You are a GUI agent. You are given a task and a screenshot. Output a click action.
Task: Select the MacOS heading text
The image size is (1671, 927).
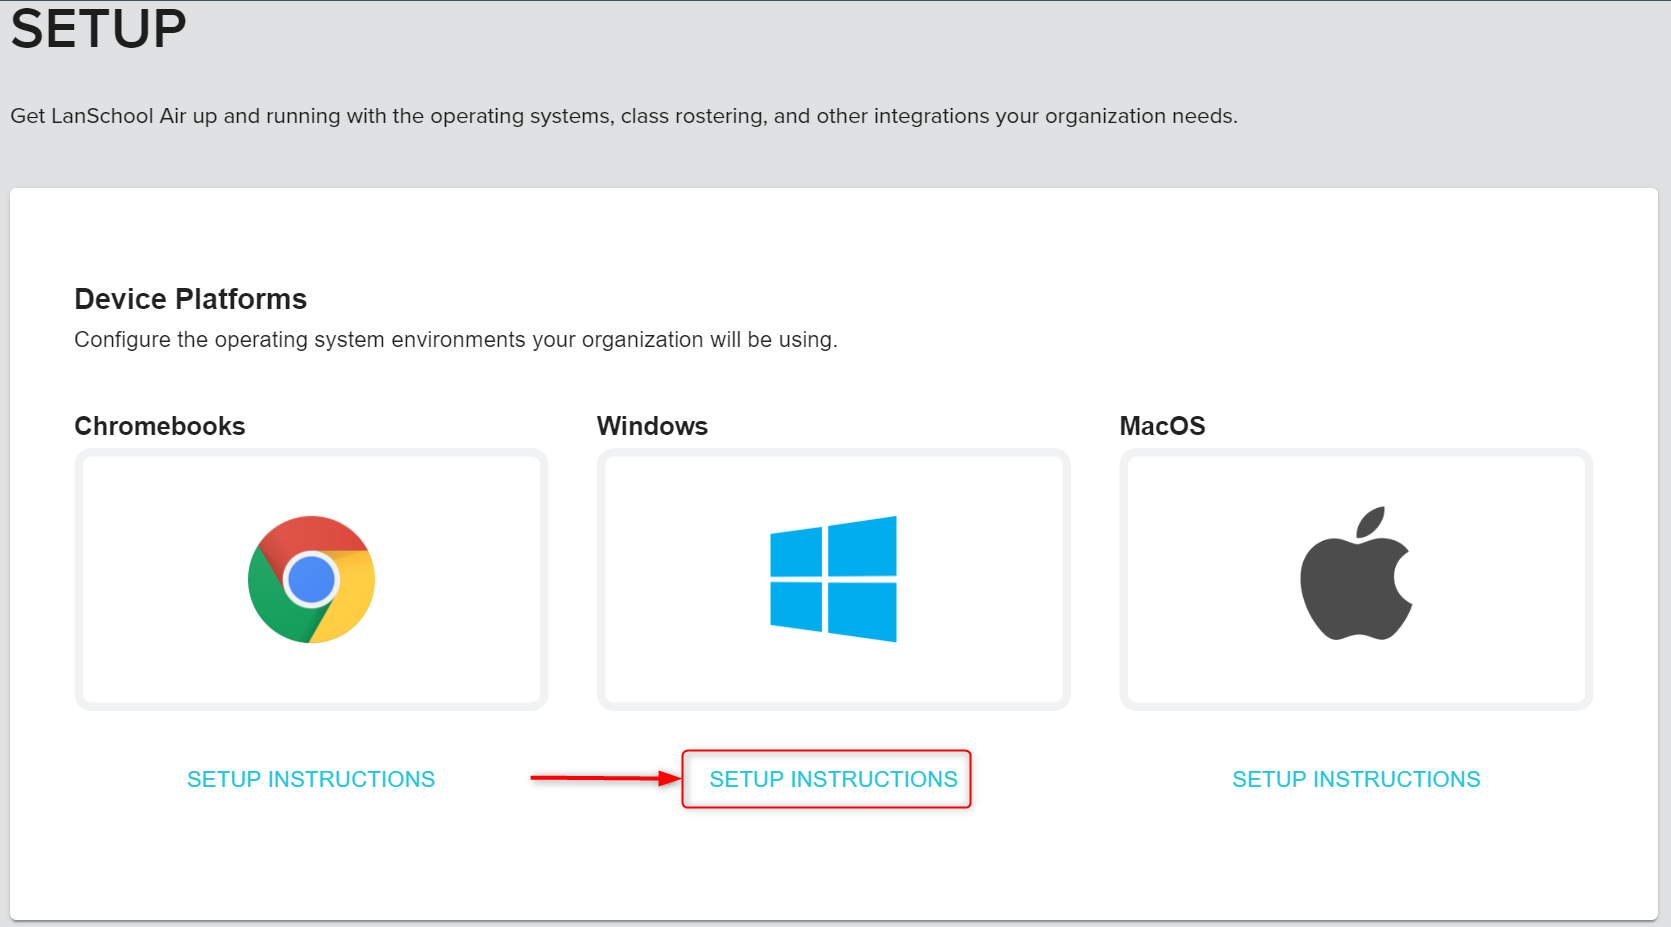coord(1162,426)
